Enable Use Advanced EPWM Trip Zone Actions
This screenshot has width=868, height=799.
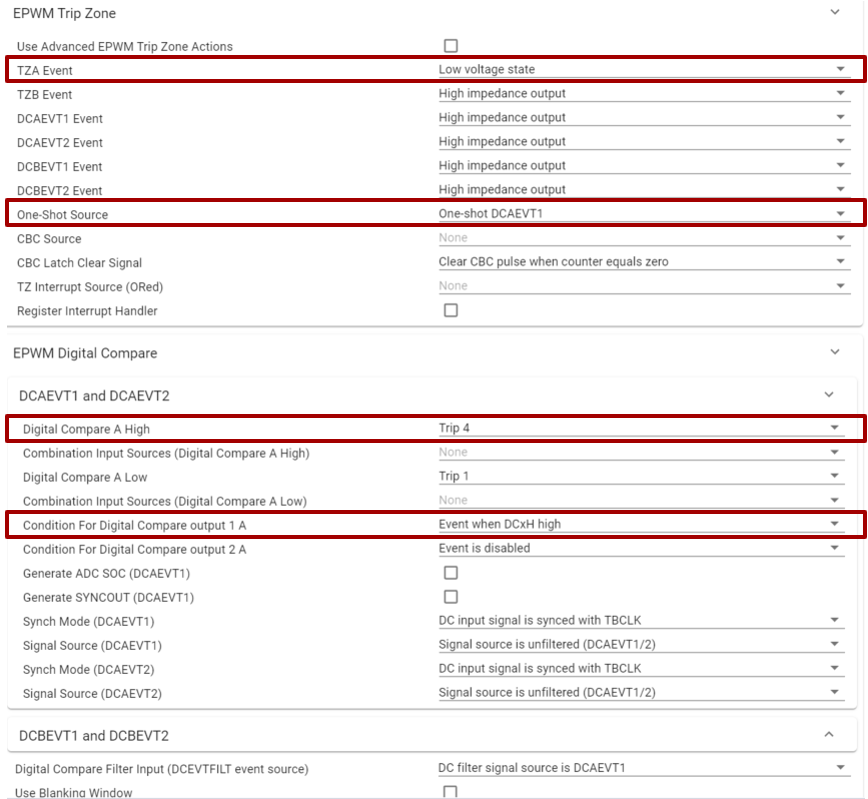coord(451,46)
